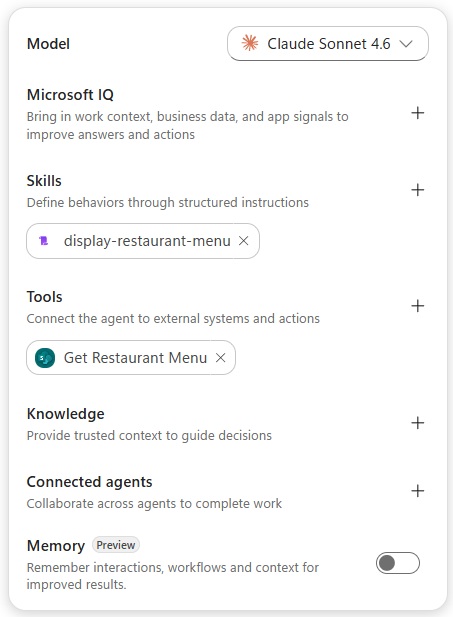Add a new skill using plus icon
453x617 pixels.
(x=418, y=190)
